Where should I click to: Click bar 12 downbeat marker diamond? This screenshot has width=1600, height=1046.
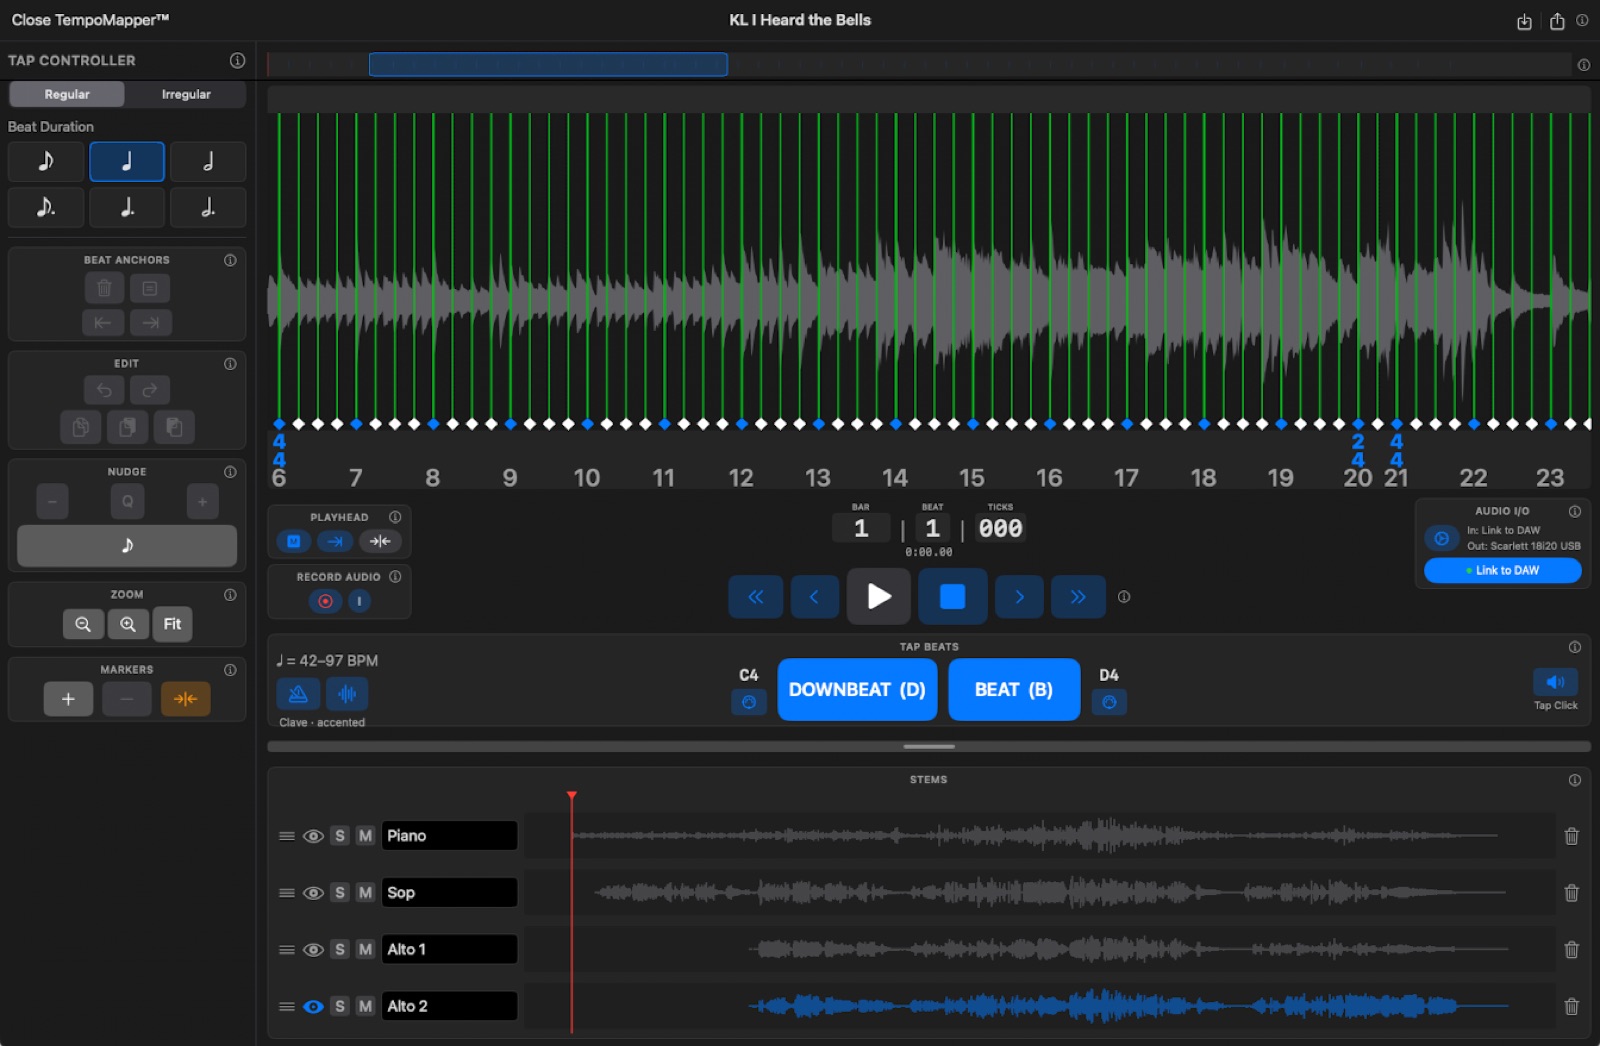[x=741, y=424]
